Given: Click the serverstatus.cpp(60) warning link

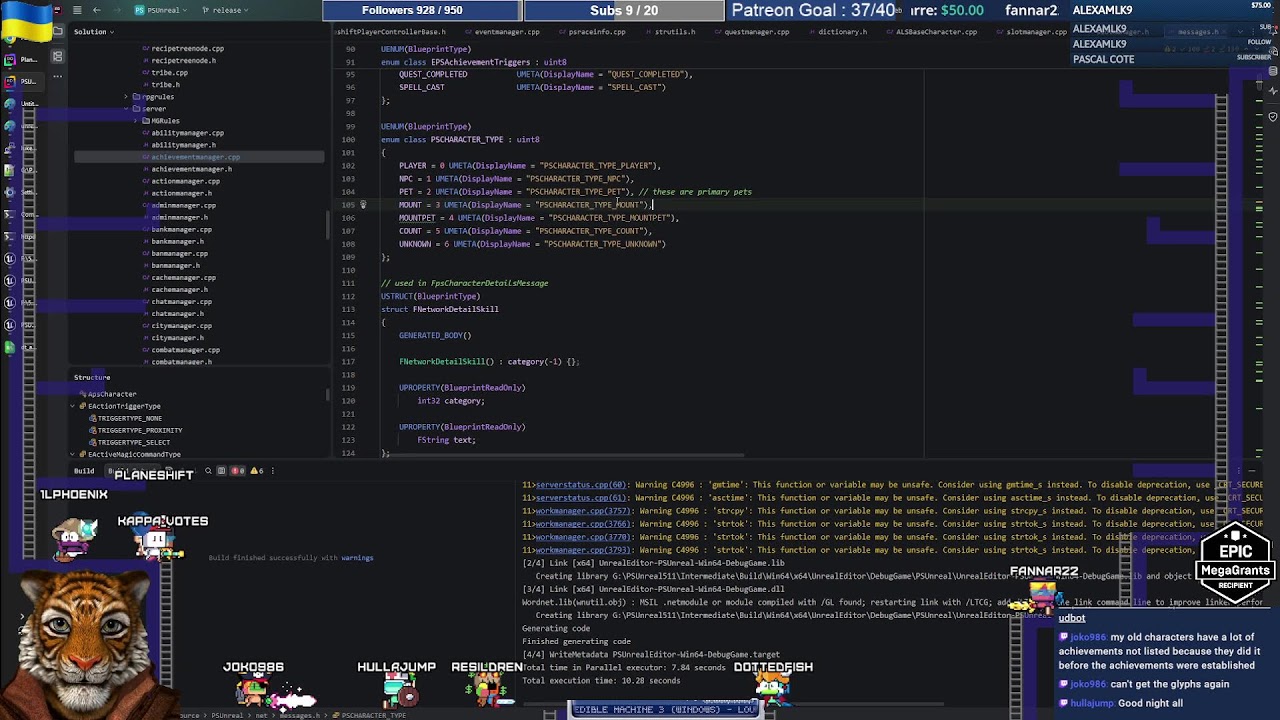Looking at the screenshot, I should 580,485.
